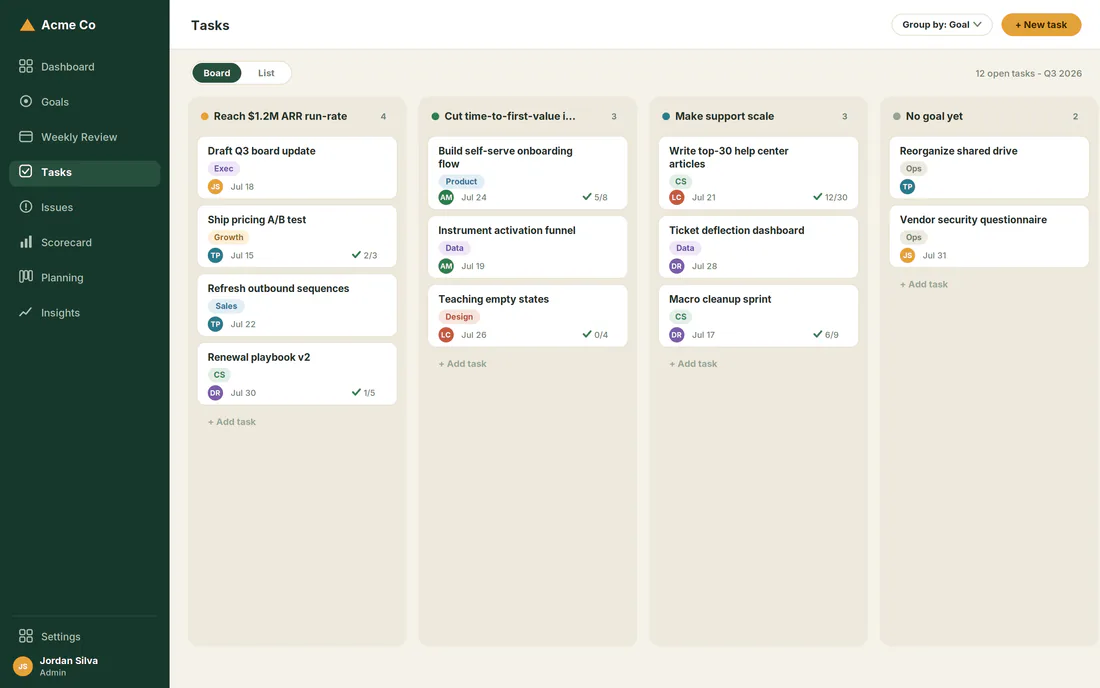Viewport: 1100px width, 688px height.
Task: Click the orange dot of ARR run-rate goal
Action: pyautogui.click(x=205, y=116)
